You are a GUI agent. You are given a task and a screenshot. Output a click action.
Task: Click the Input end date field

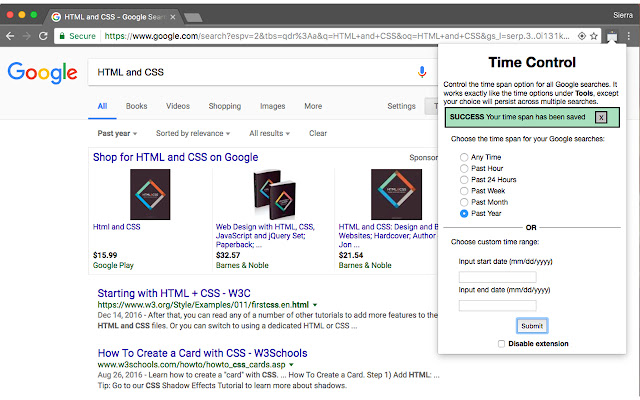[498, 306]
